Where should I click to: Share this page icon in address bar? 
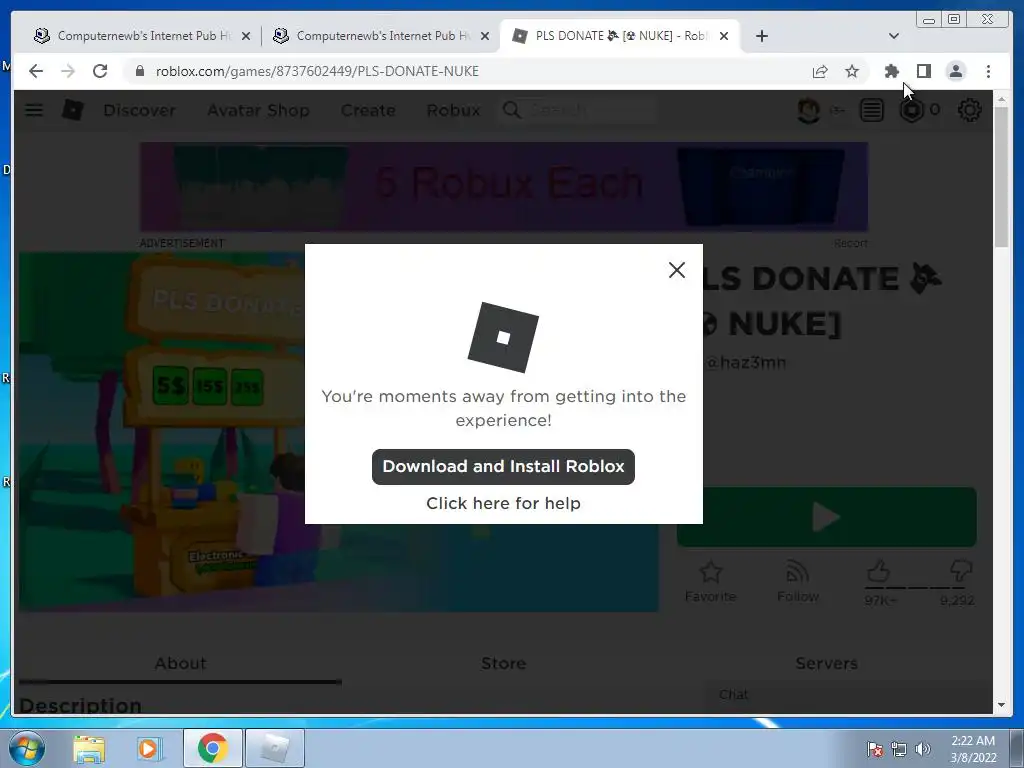point(820,71)
